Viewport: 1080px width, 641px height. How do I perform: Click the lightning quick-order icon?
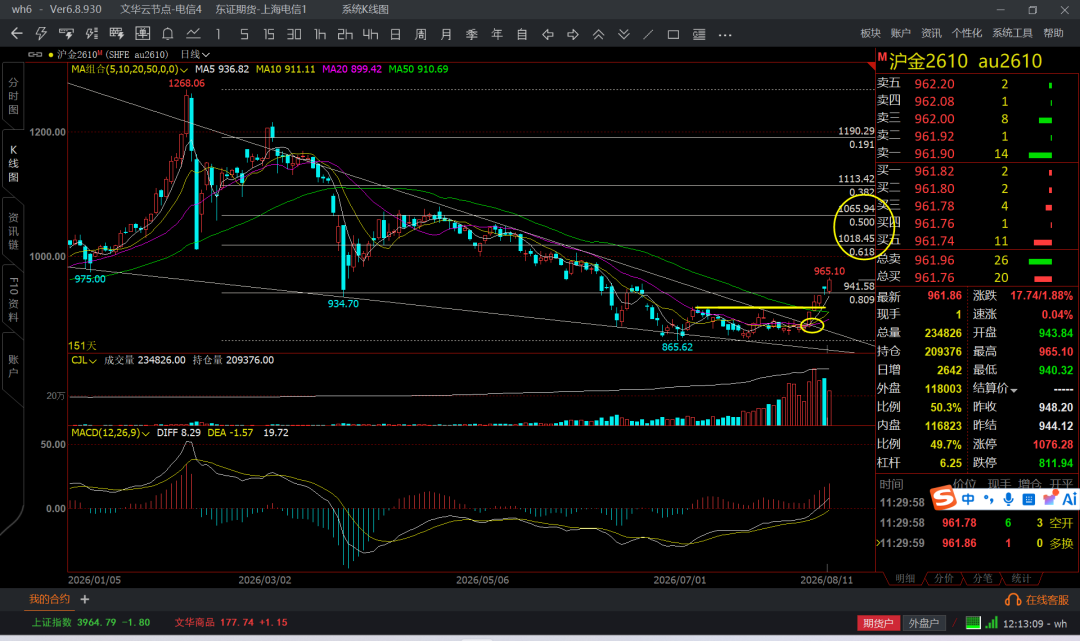(x=41, y=34)
